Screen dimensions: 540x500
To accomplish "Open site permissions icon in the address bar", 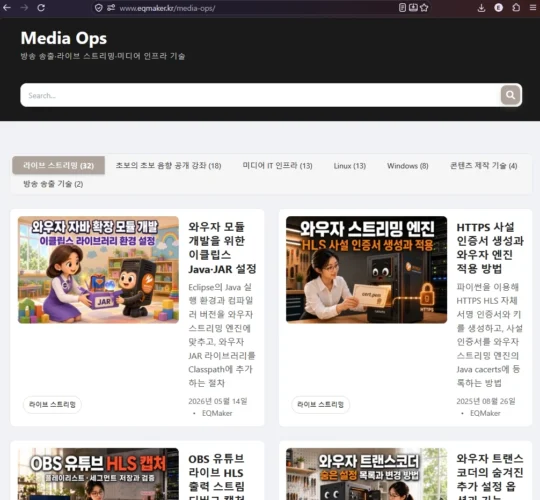I will (111, 8).
